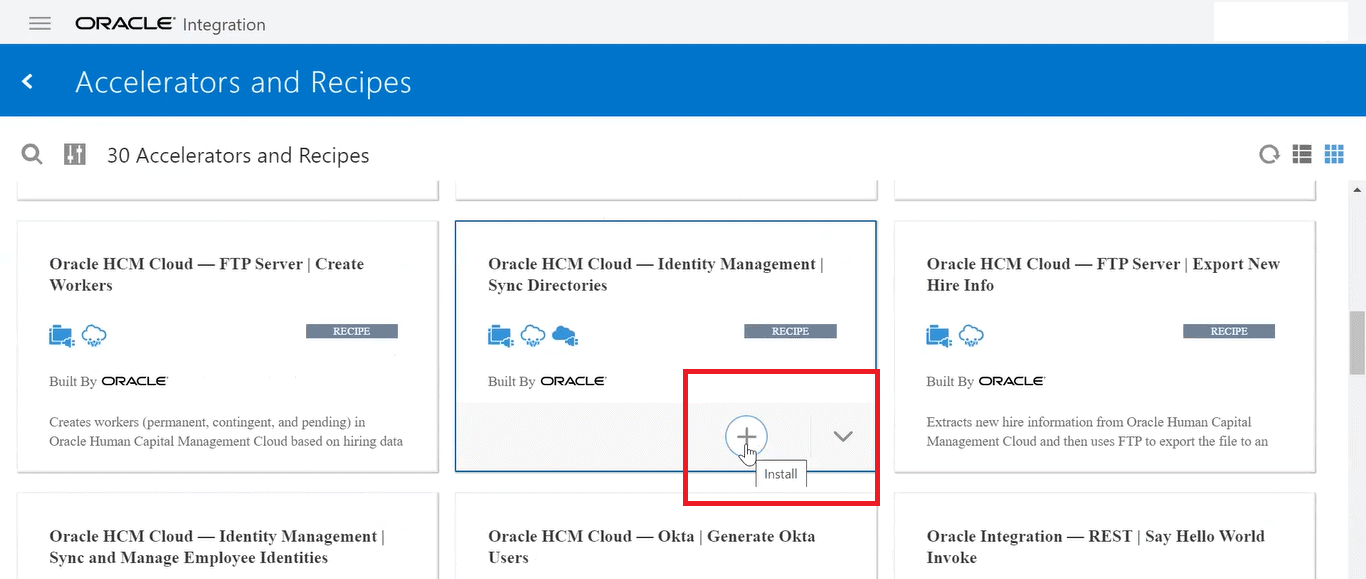
Task: Click the Install tooltip label
Action: tap(780, 473)
